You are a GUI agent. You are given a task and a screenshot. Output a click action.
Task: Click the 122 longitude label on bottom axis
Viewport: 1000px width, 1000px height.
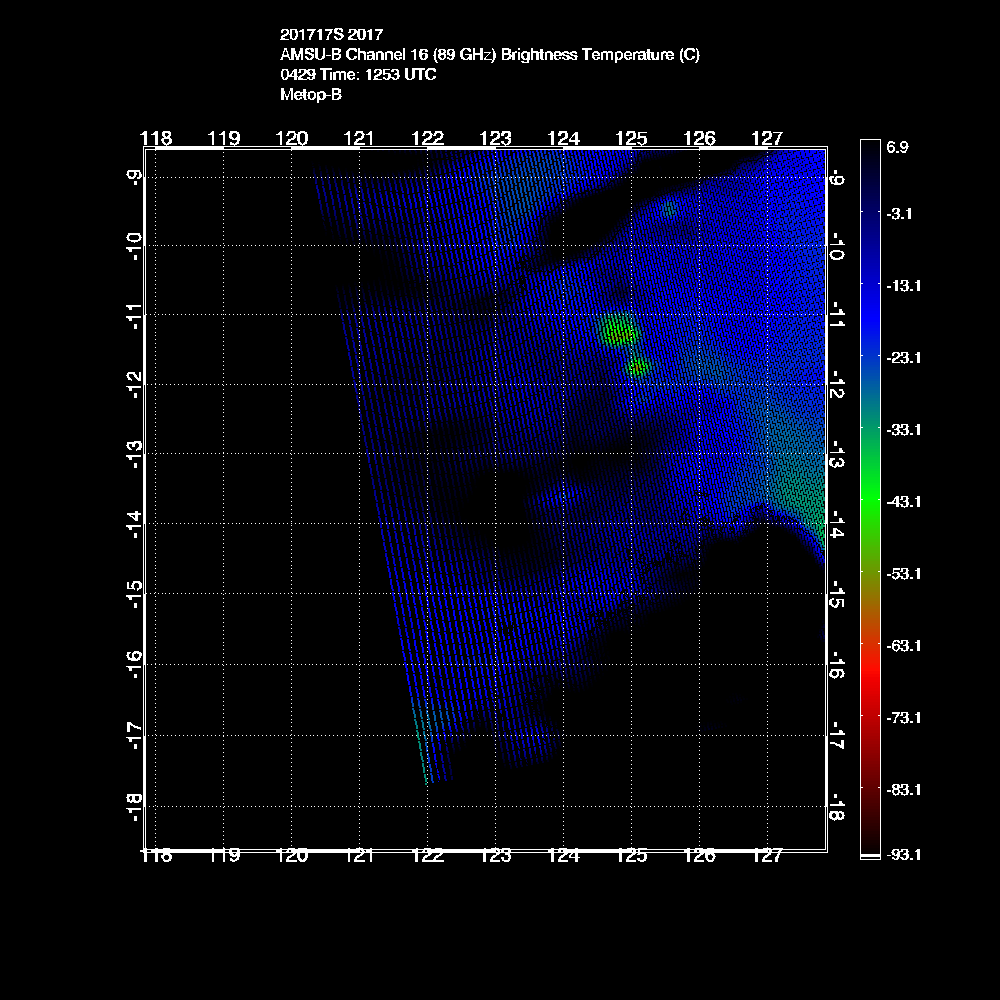[x=428, y=856]
